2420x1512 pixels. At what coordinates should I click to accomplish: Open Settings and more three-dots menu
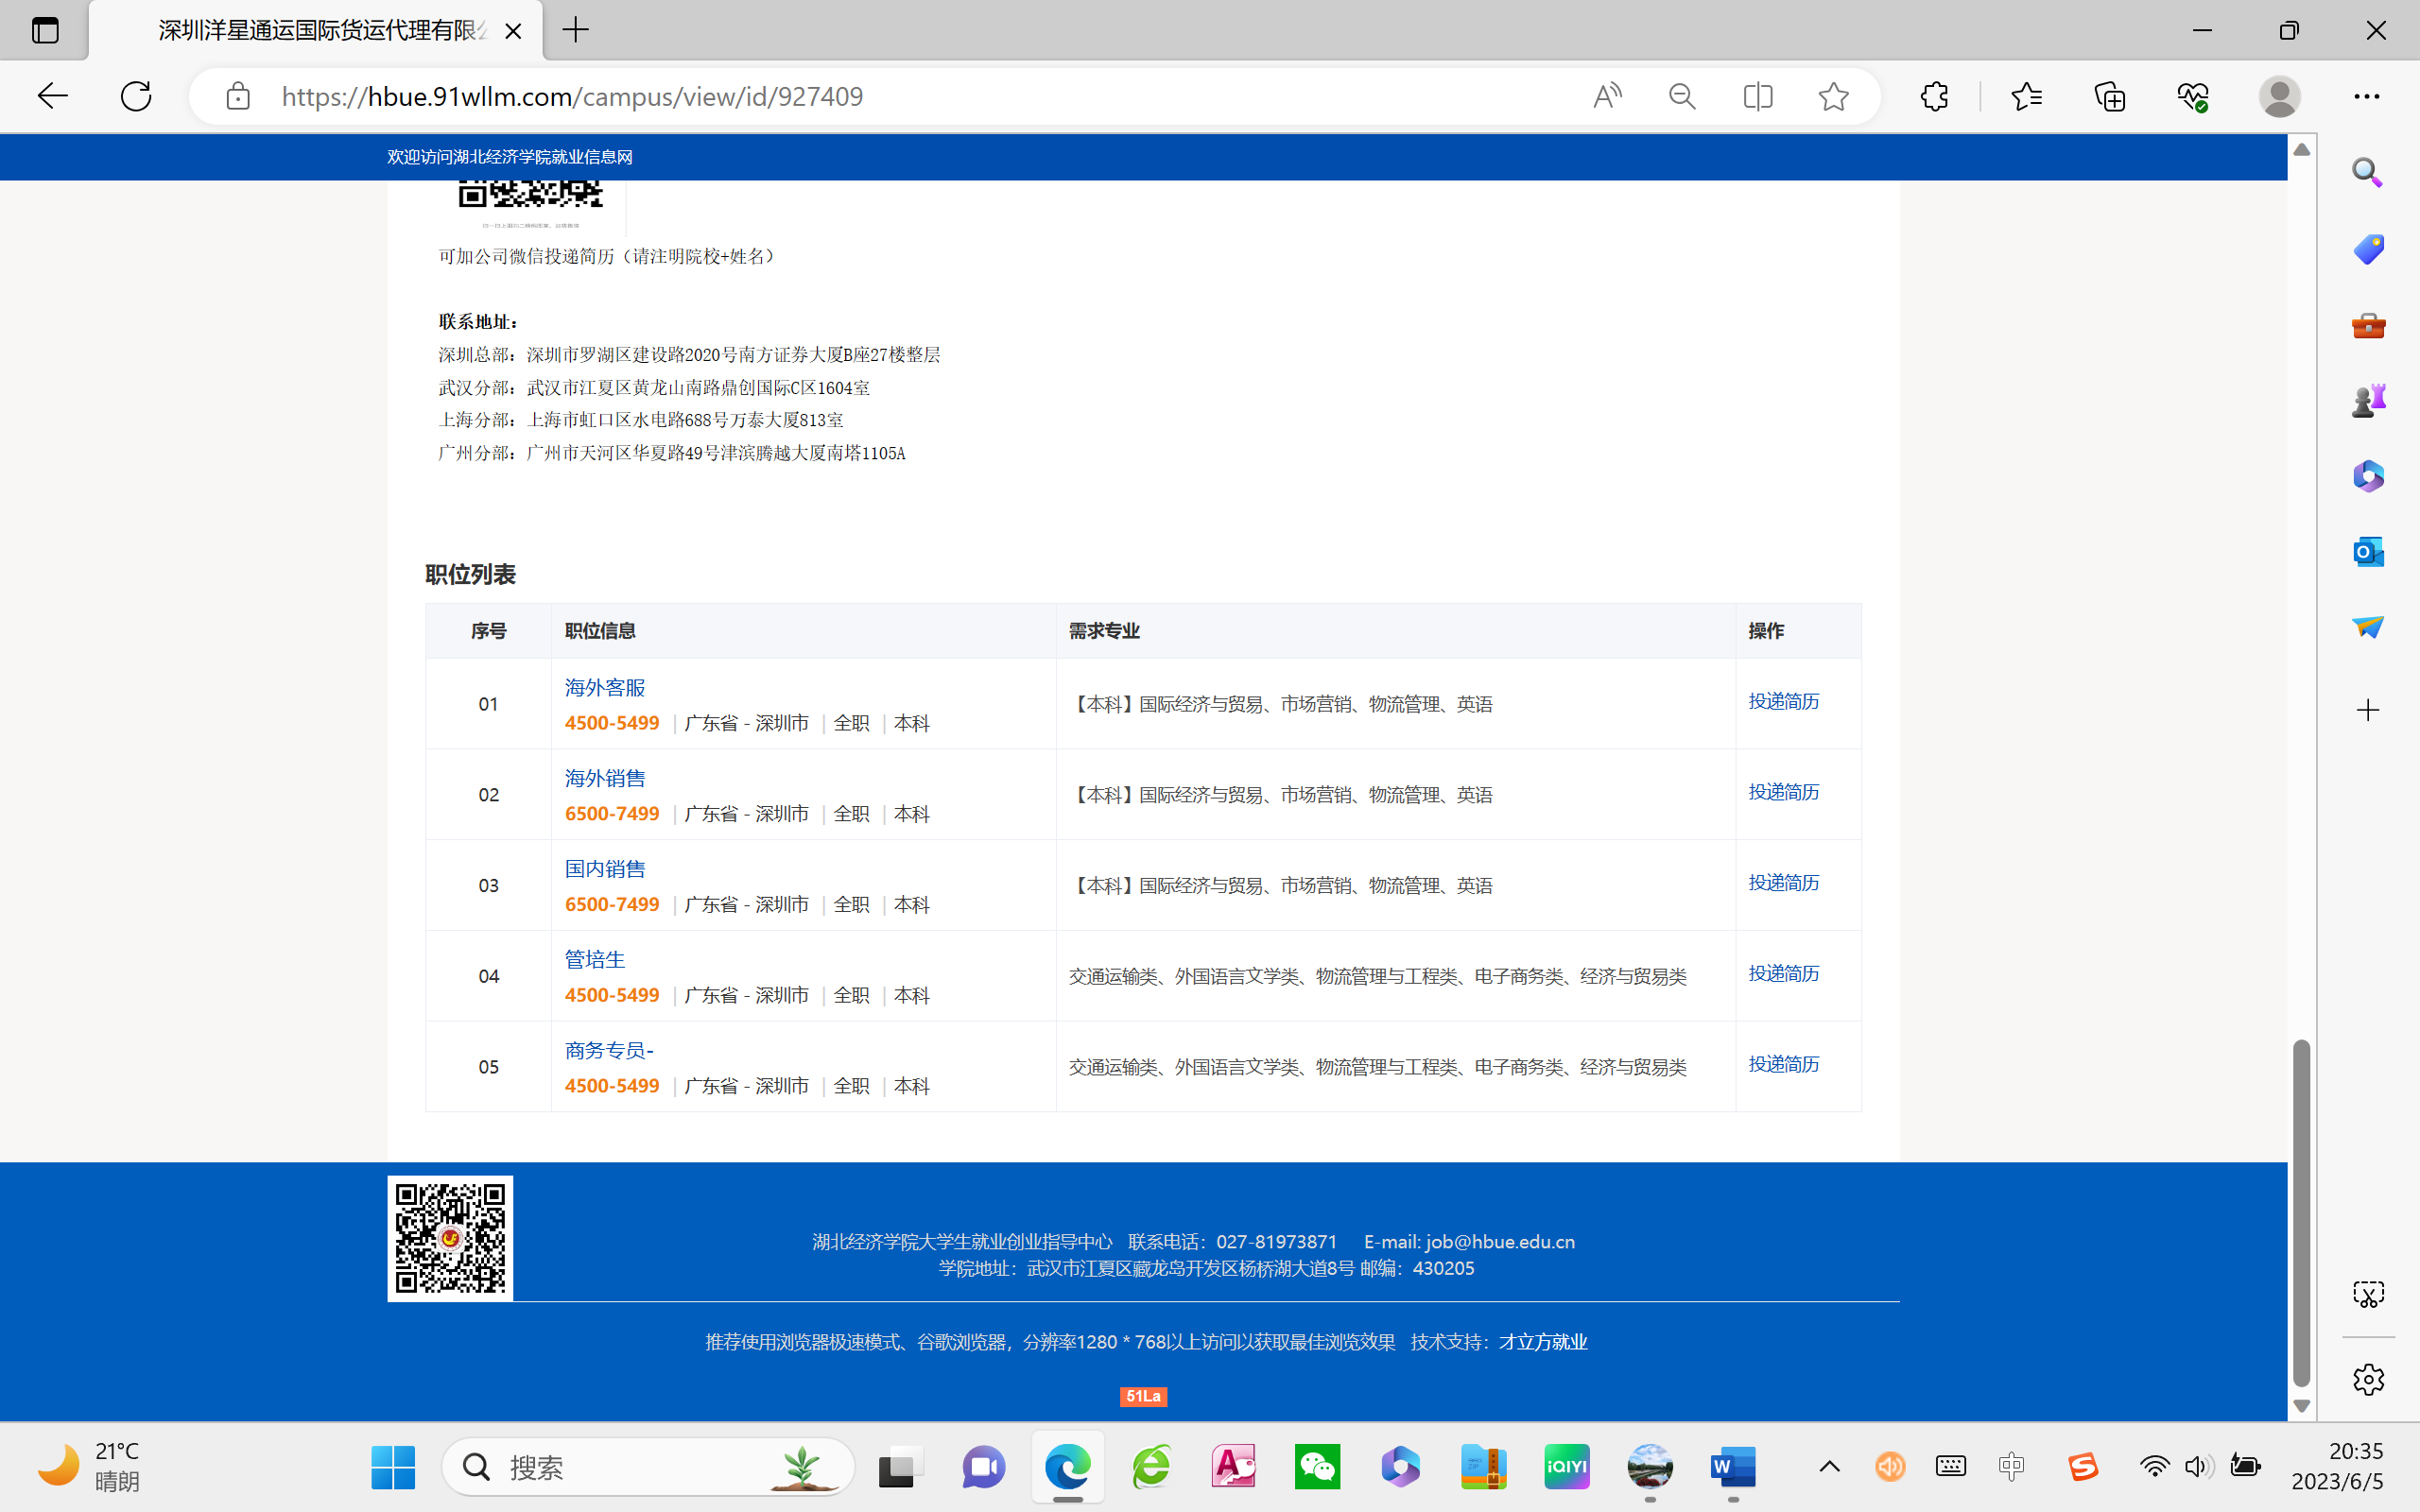tap(2366, 96)
